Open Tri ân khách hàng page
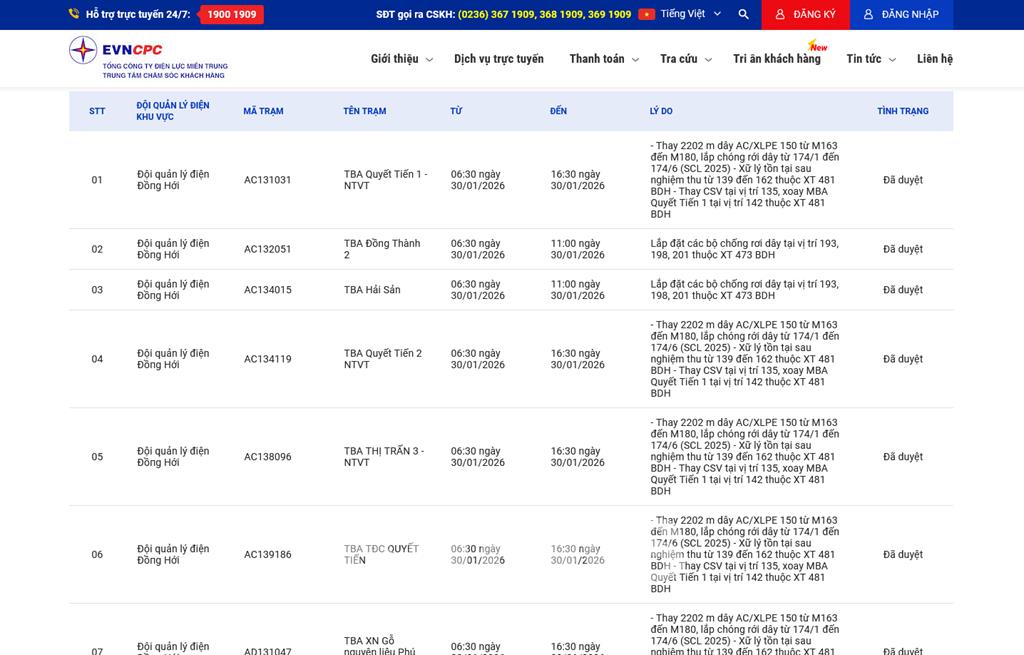The width and height of the screenshot is (1024, 655). click(x=776, y=59)
